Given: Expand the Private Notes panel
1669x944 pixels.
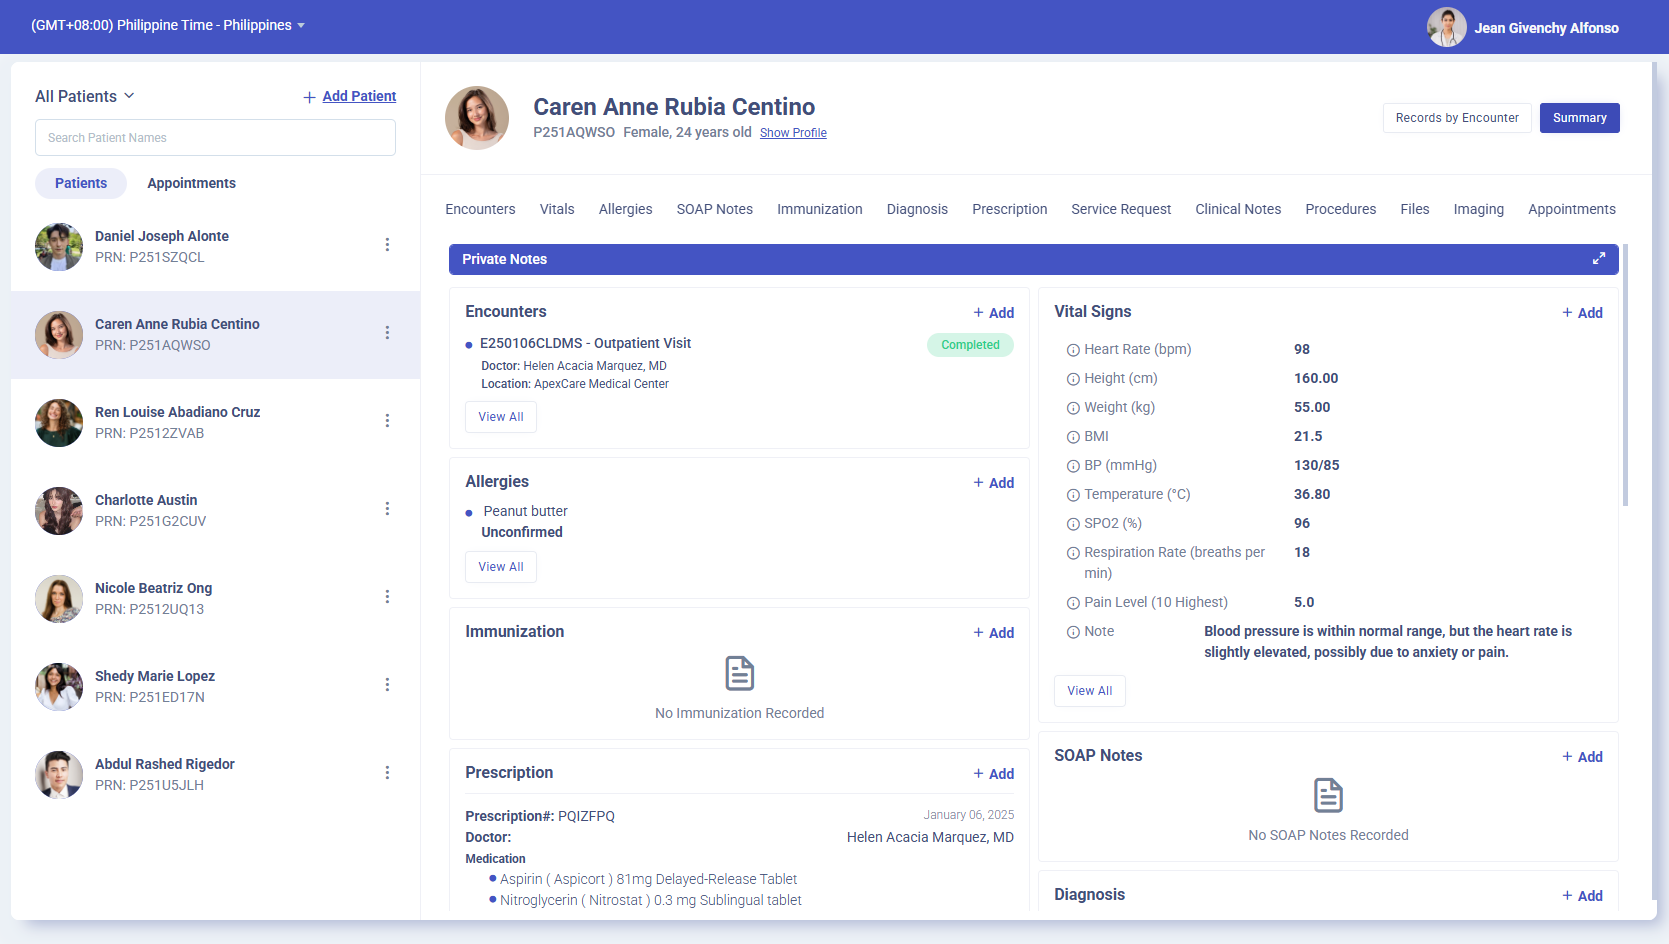Looking at the screenshot, I should (1598, 259).
